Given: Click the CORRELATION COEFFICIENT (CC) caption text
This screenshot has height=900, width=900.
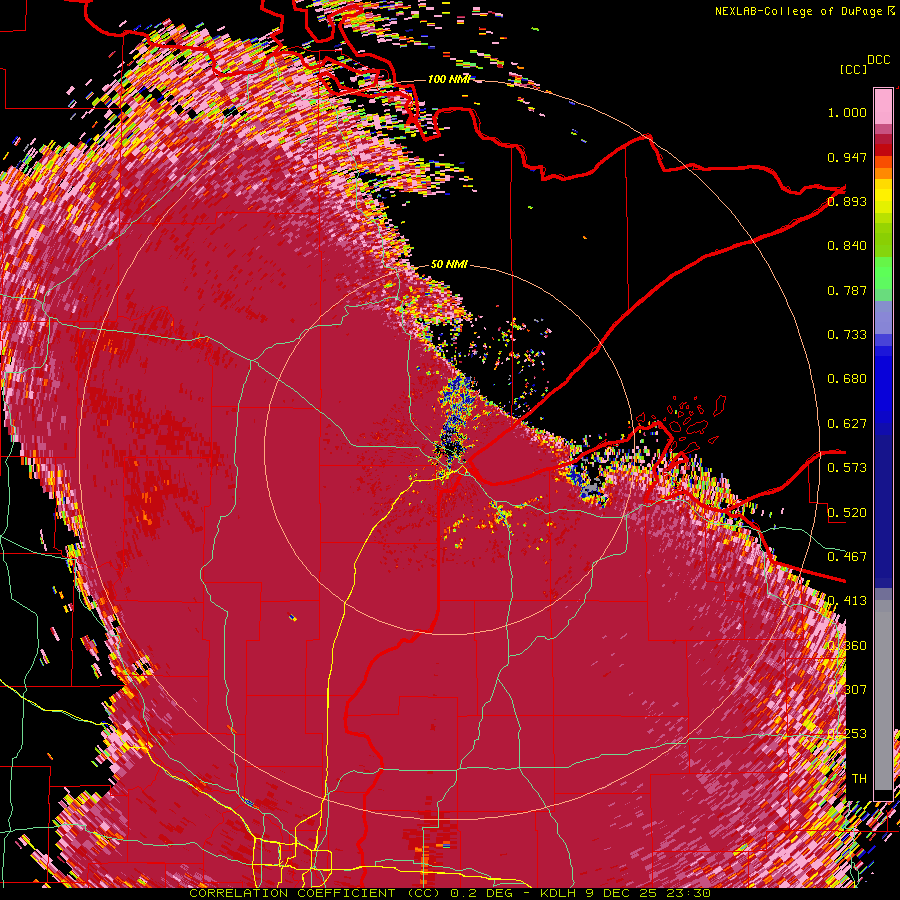Looking at the screenshot, I should 315,893.
